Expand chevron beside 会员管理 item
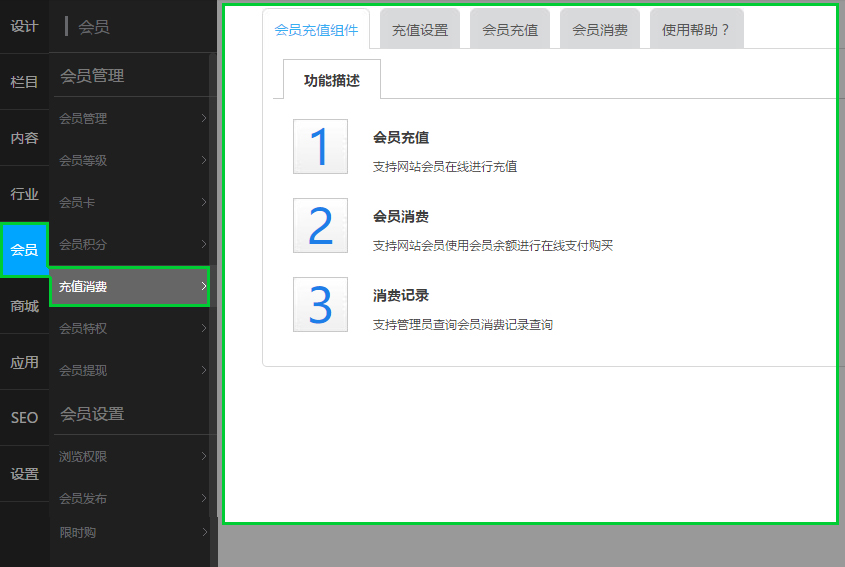The width and height of the screenshot is (845, 567). click(x=204, y=118)
